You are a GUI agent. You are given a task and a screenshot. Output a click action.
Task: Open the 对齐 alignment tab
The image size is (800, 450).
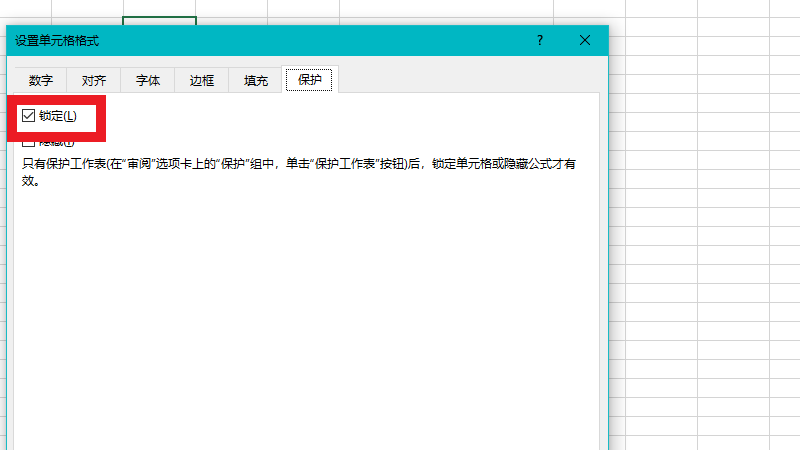[94, 81]
